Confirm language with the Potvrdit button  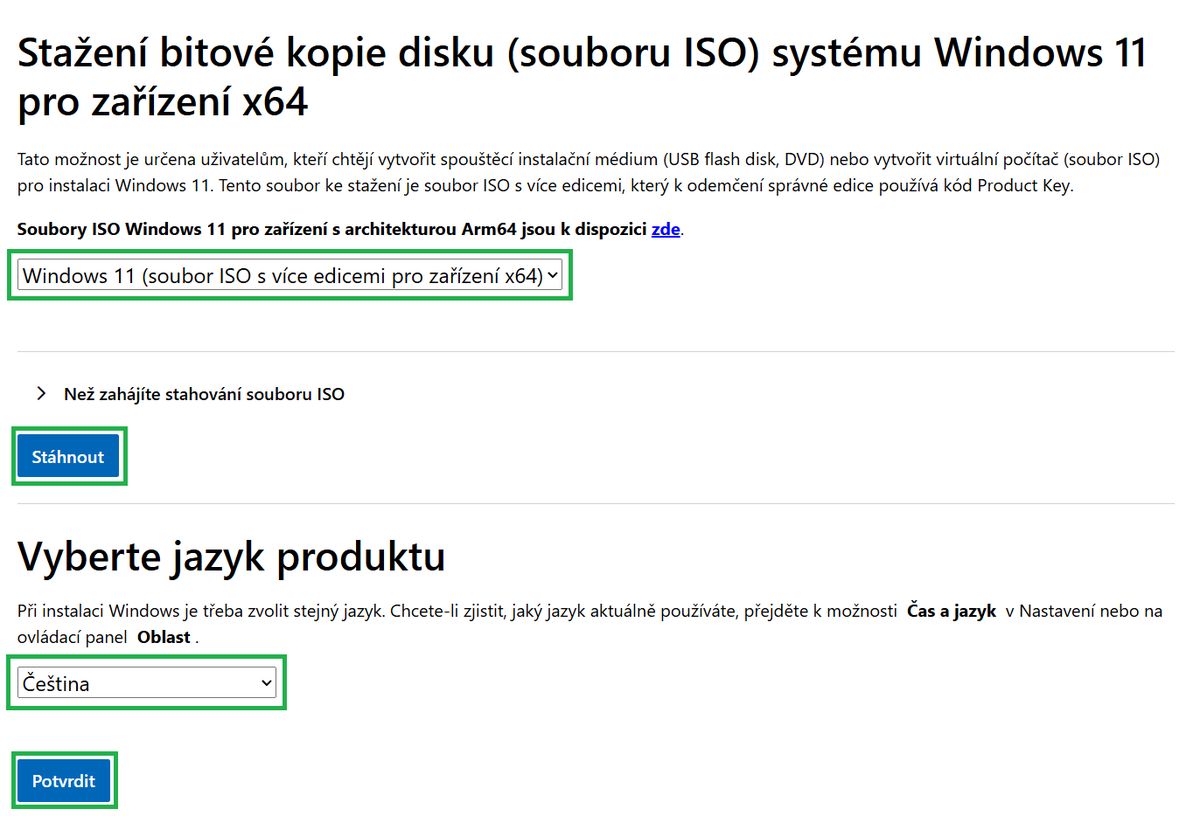(x=64, y=780)
